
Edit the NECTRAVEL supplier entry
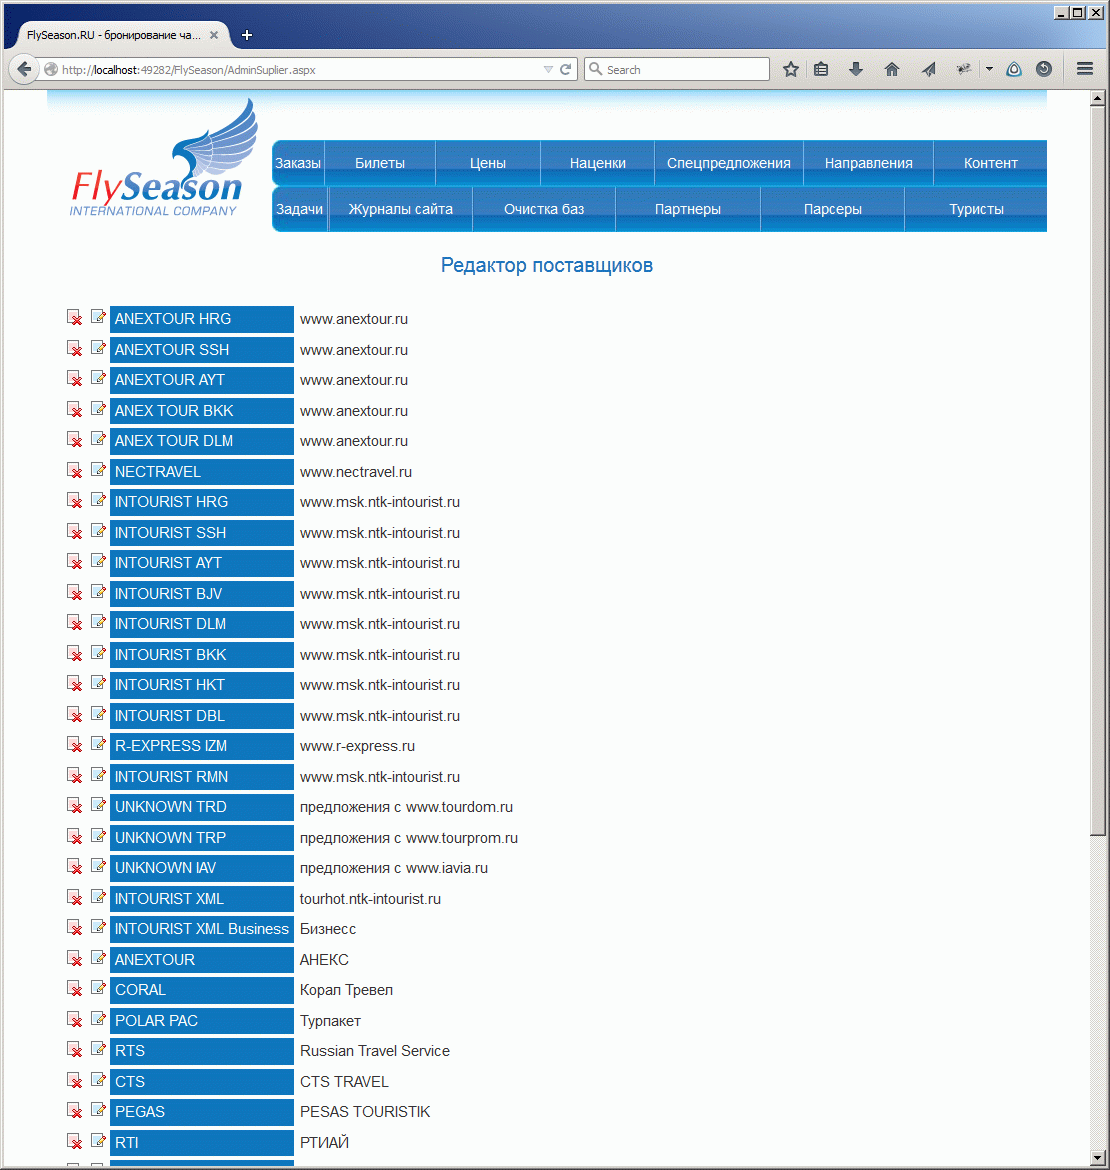98,470
